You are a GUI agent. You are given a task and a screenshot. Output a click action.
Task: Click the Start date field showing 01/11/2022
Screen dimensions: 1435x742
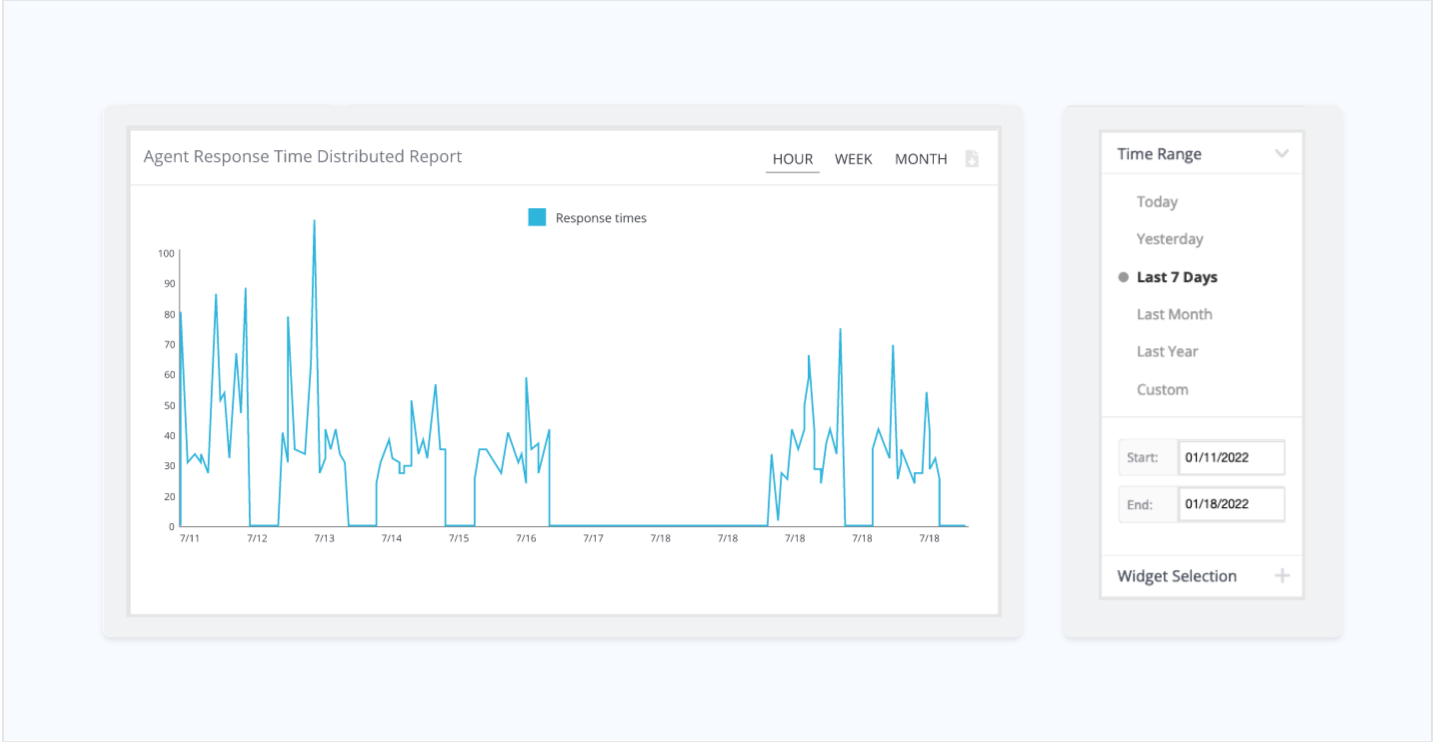[x=1231, y=457]
